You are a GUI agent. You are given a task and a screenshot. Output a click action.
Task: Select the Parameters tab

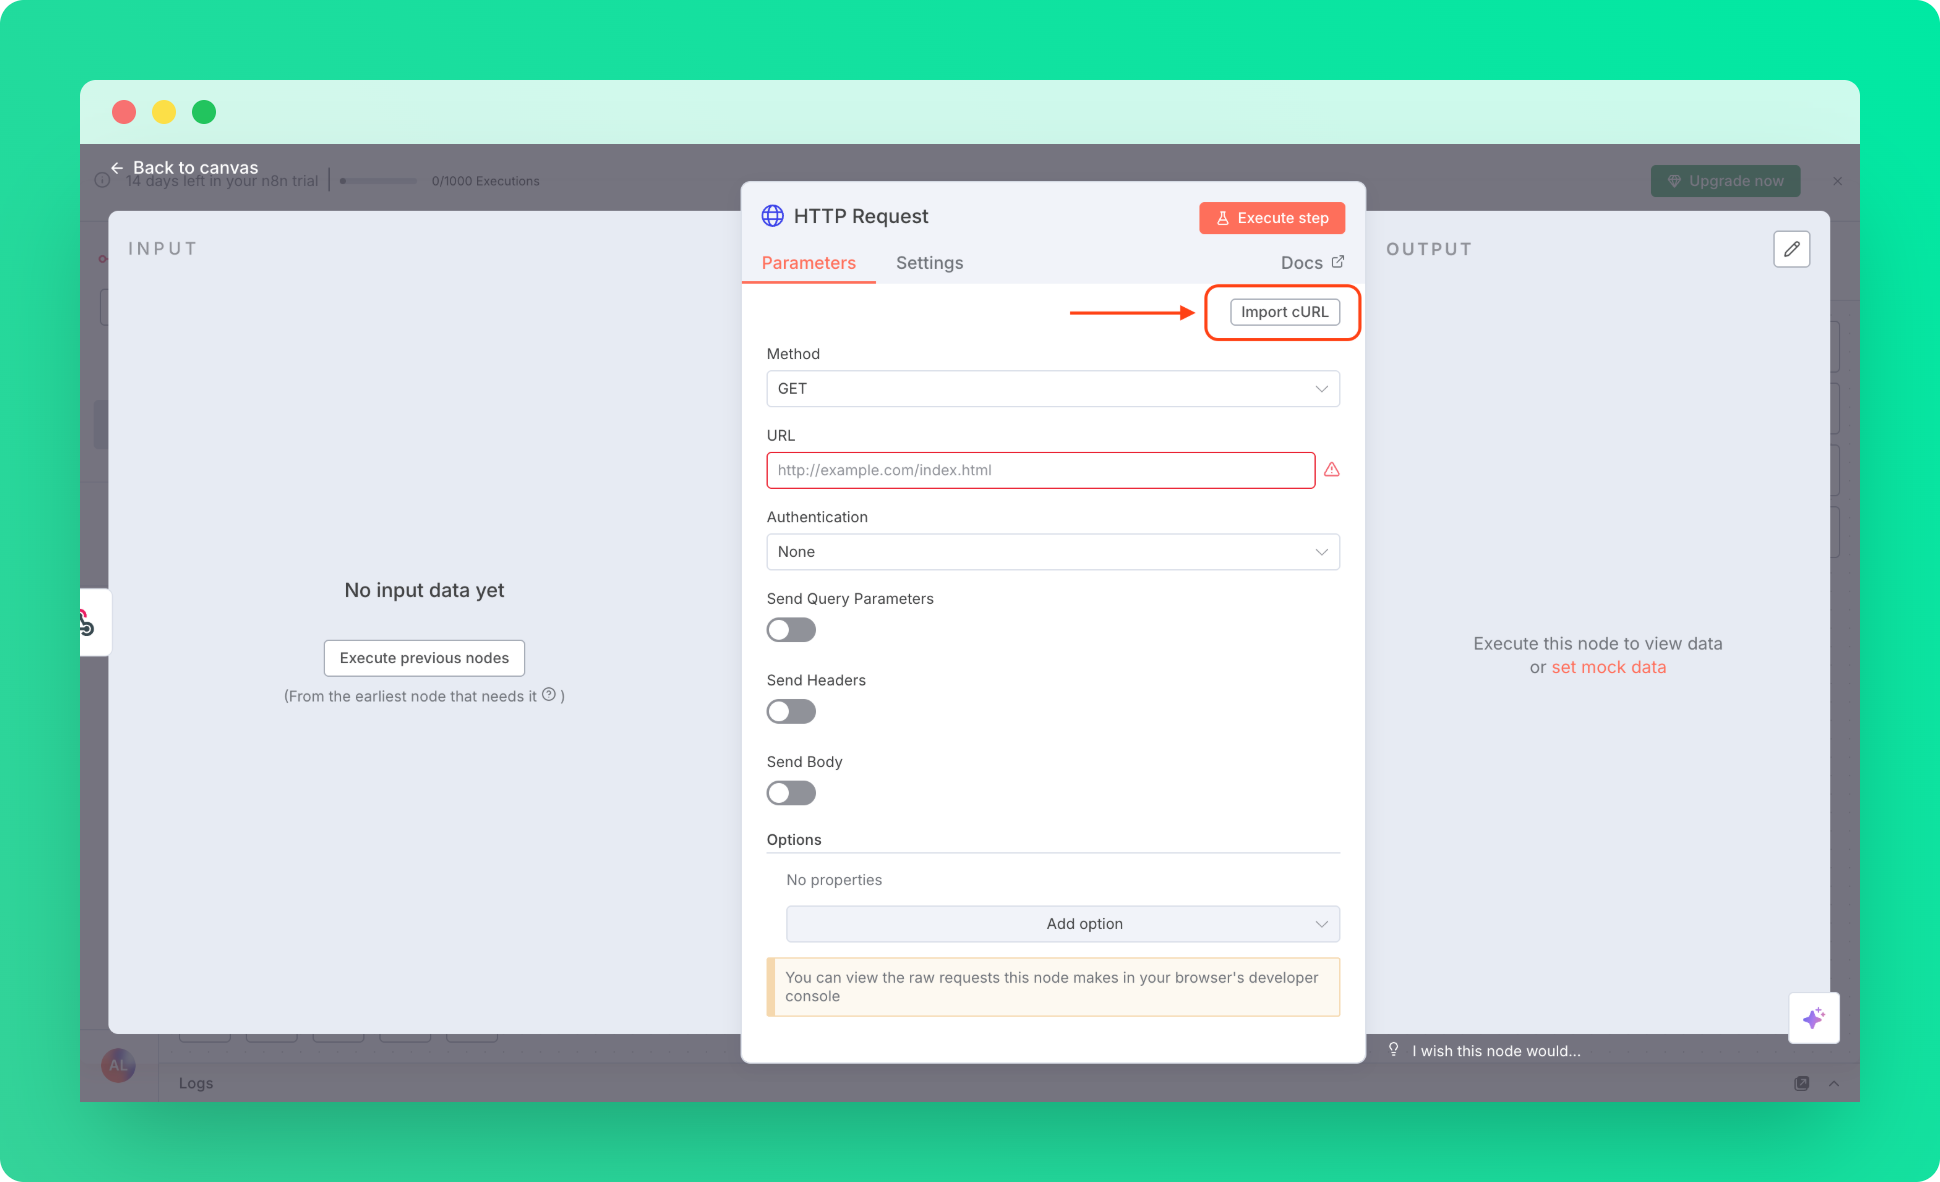808,263
